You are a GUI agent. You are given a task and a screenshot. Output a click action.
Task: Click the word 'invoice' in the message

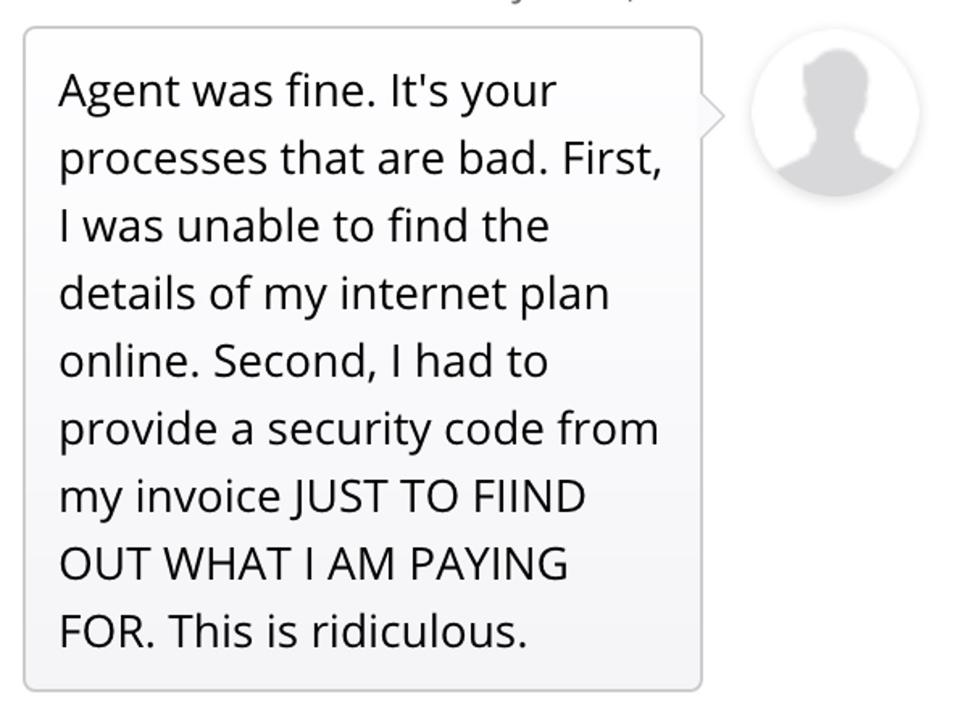click(208, 496)
